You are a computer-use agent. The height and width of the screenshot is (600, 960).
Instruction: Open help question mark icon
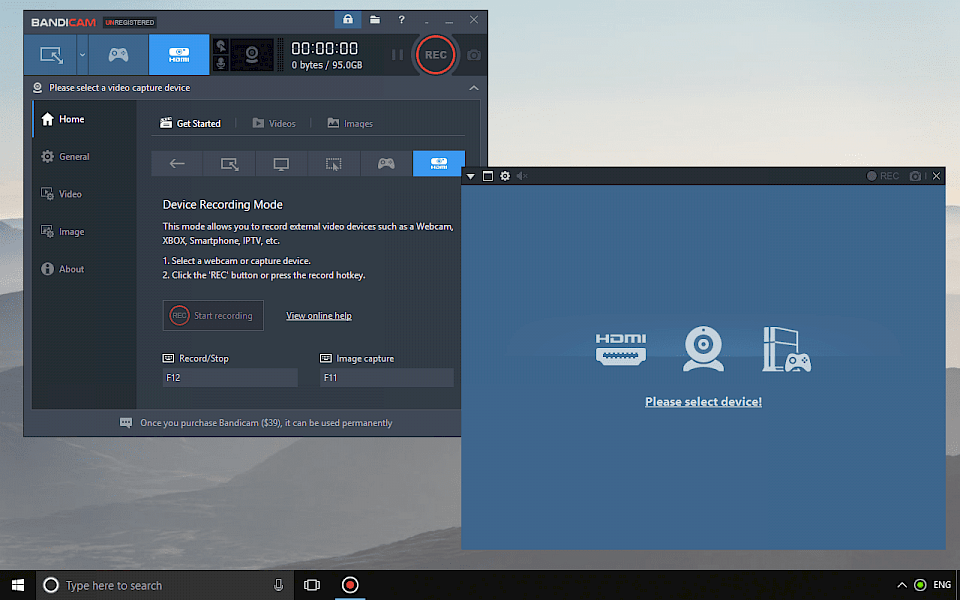[401, 20]
